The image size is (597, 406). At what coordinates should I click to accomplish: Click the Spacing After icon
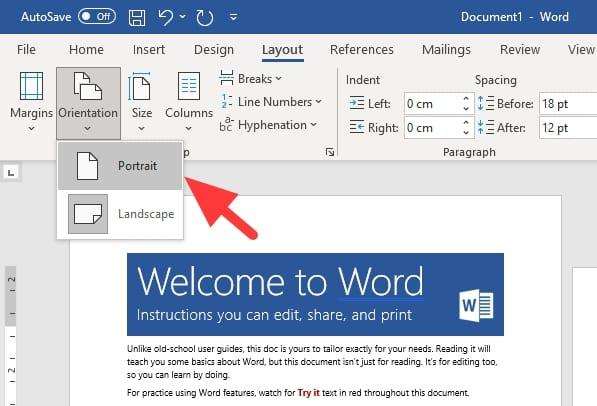(485, 127)
